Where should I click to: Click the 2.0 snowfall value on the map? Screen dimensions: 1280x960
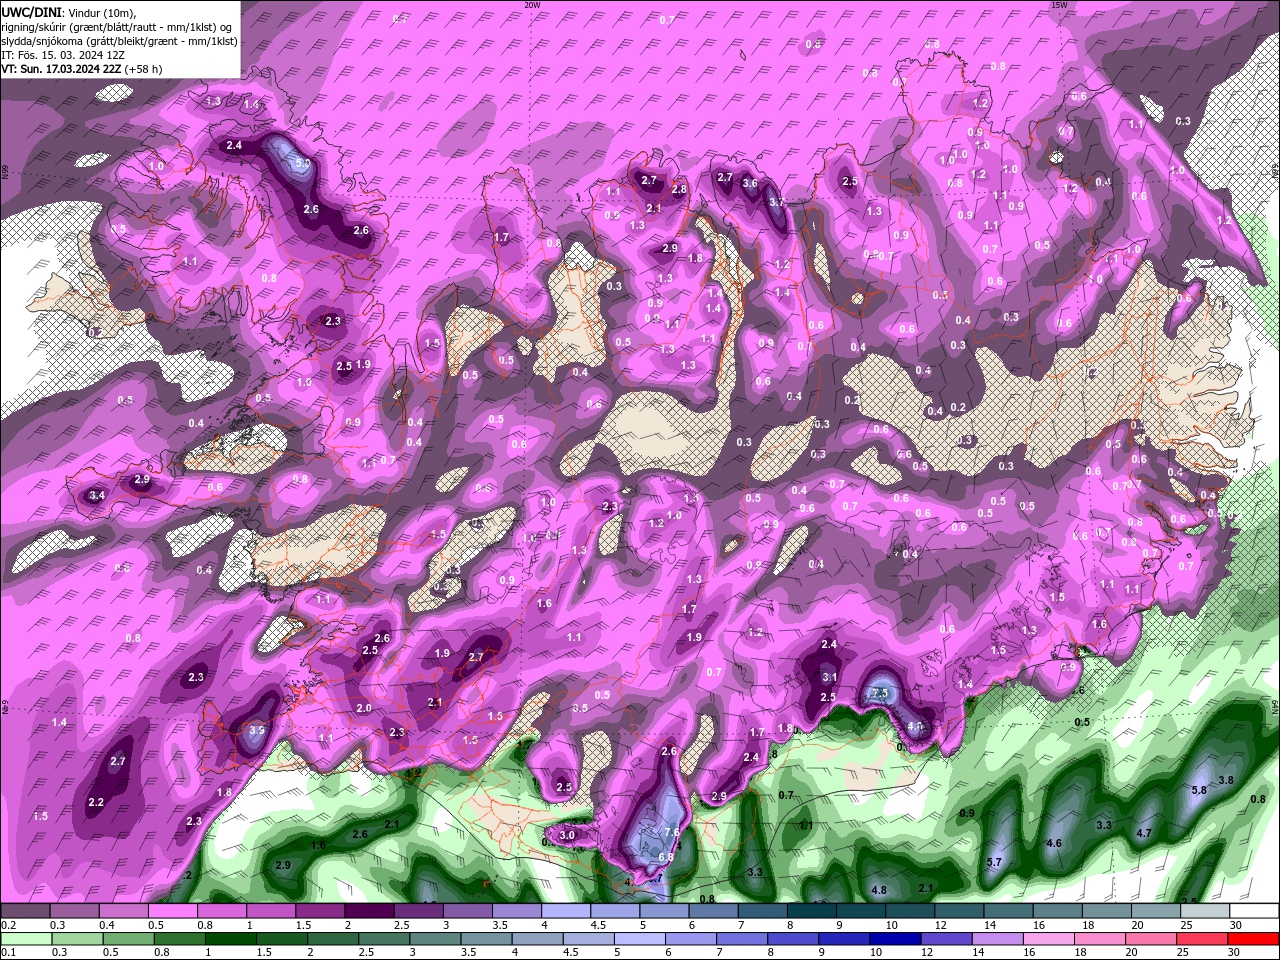pyautogui.click(x=364, y=708)
